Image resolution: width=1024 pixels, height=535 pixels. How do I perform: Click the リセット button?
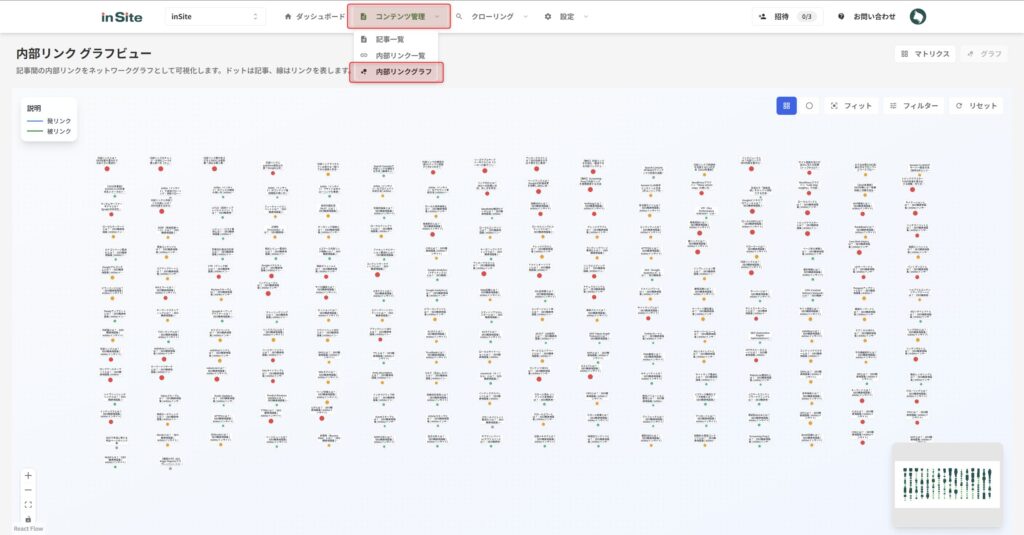[x=976, y=105]
